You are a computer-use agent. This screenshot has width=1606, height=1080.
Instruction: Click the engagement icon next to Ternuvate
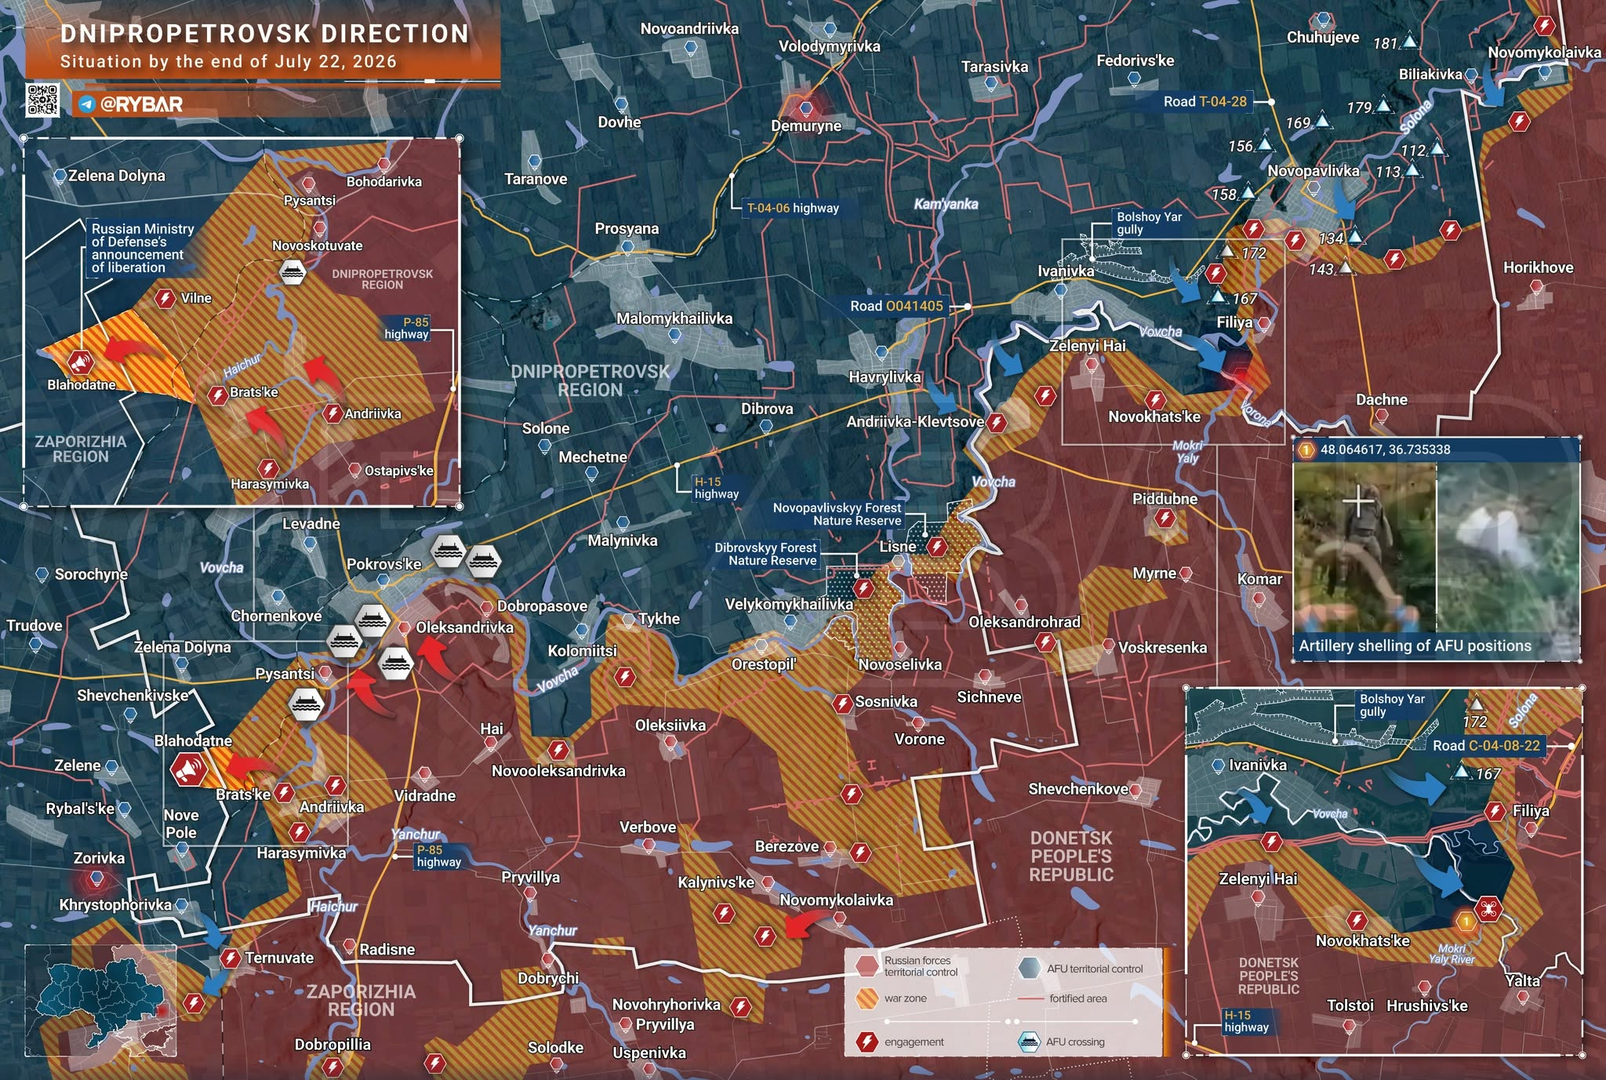(x=231, y=958)
